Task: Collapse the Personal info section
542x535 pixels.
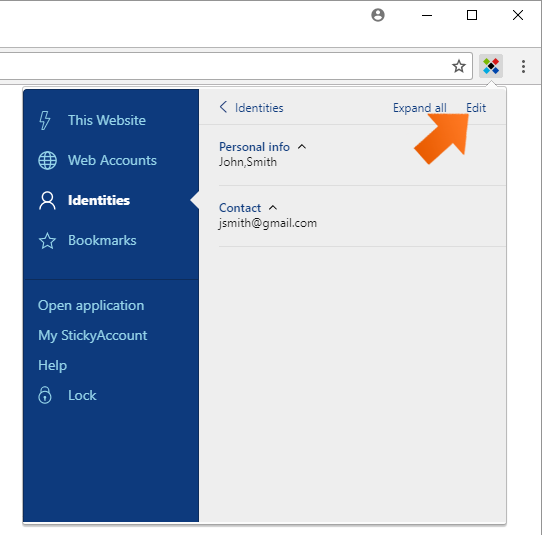Action: [x=302, y=147]
